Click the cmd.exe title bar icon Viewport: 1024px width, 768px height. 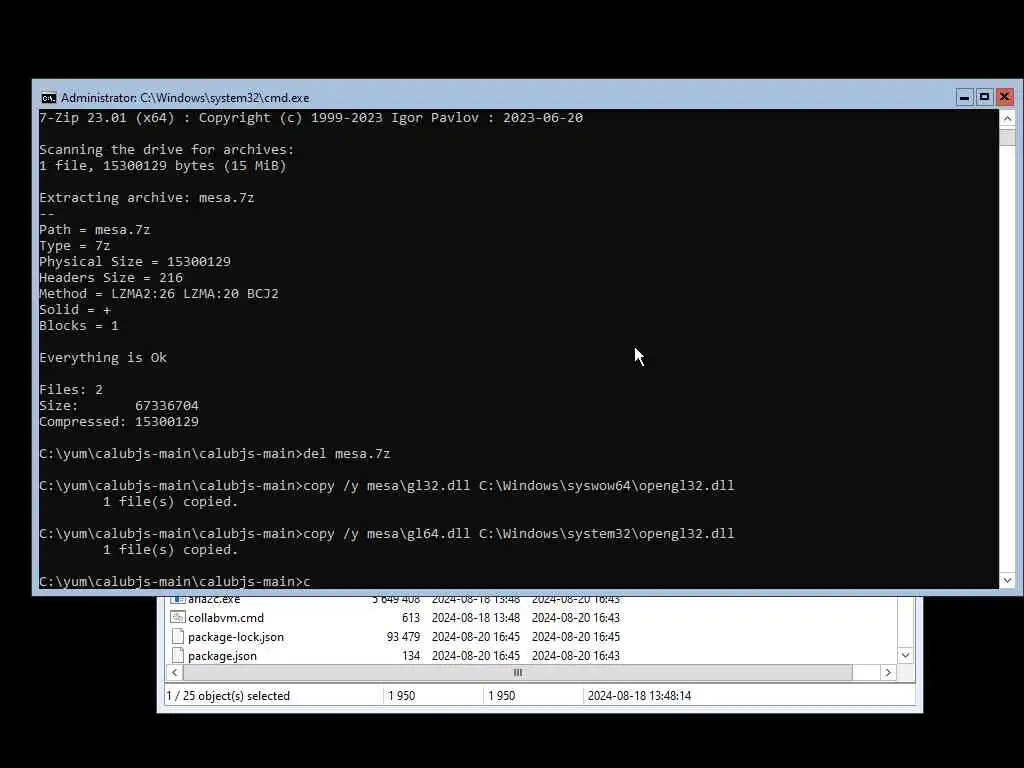coord(48,98)
